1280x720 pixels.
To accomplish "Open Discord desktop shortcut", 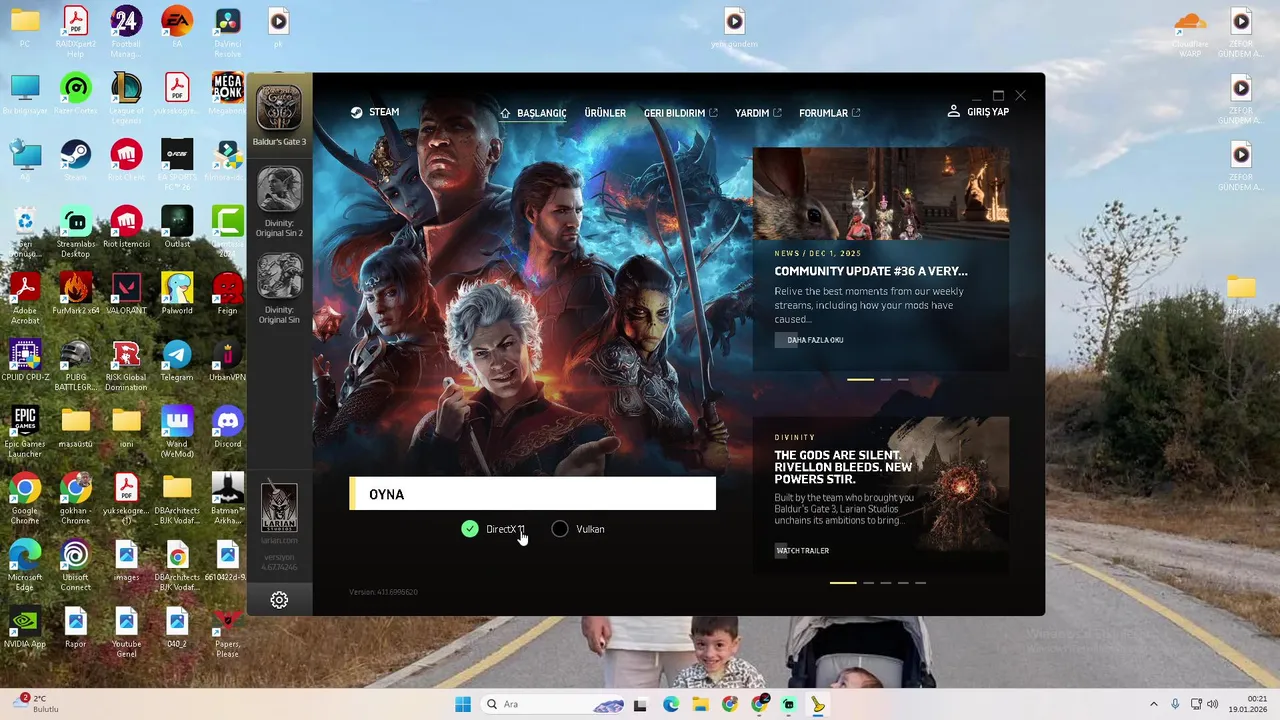I will (227, 427).
